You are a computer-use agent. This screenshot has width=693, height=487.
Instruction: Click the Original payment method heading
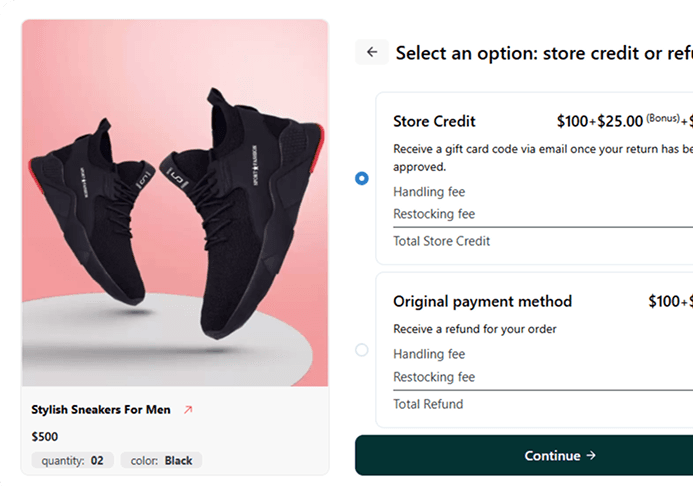(482, 301)
